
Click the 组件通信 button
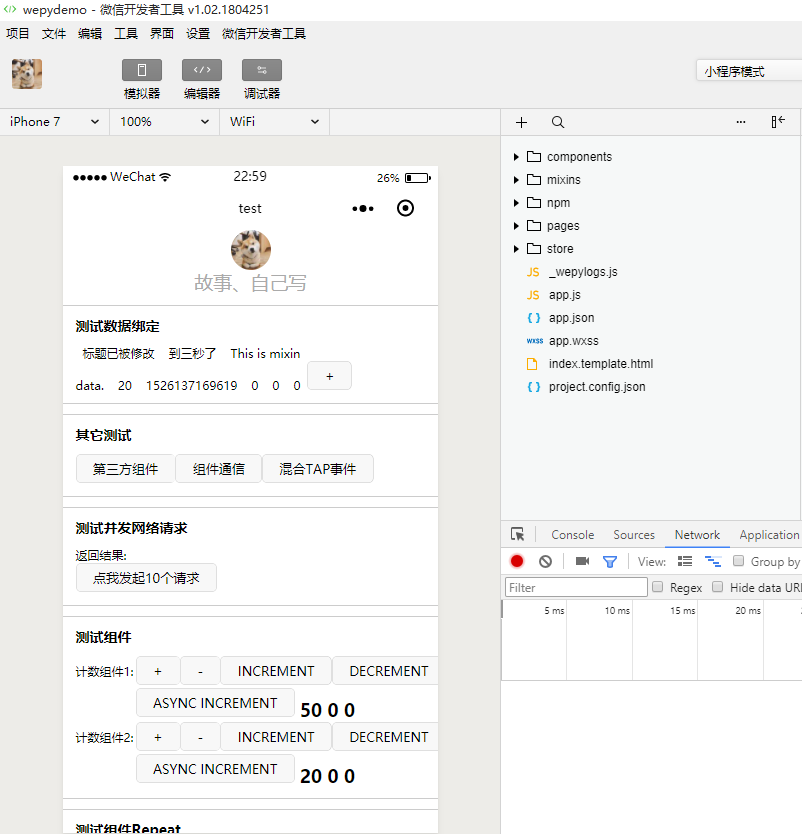[x=219, y=469]
